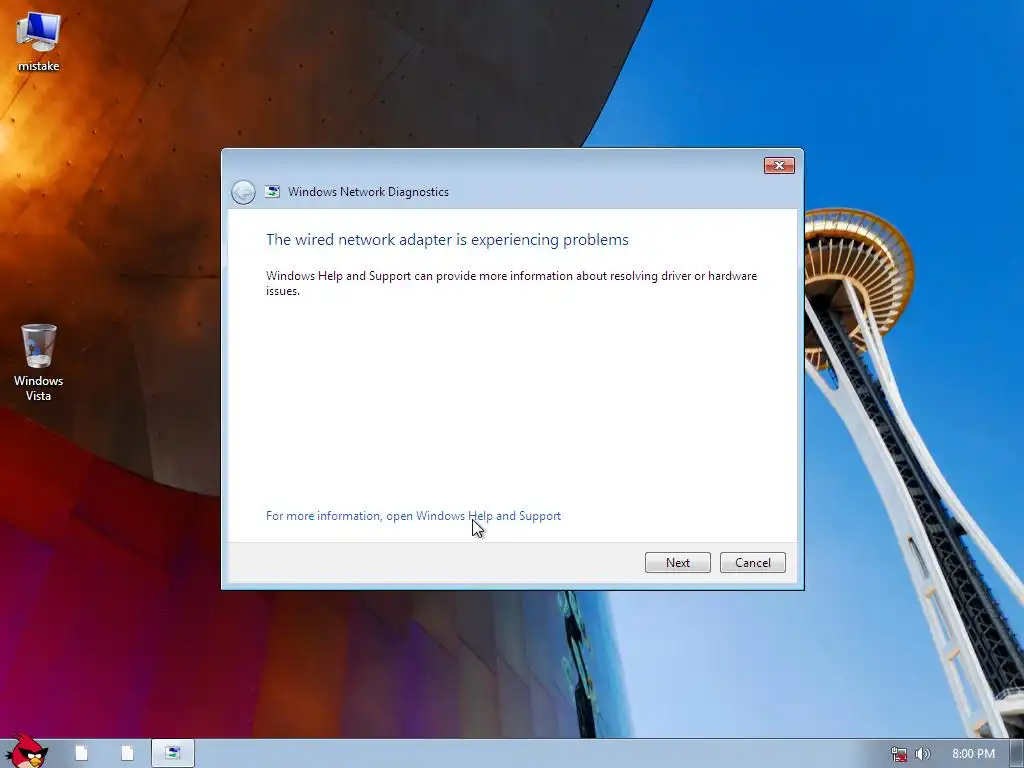The image size is (1024, 768).
Task: Click the Next button
Action: [x=677, y=562]
